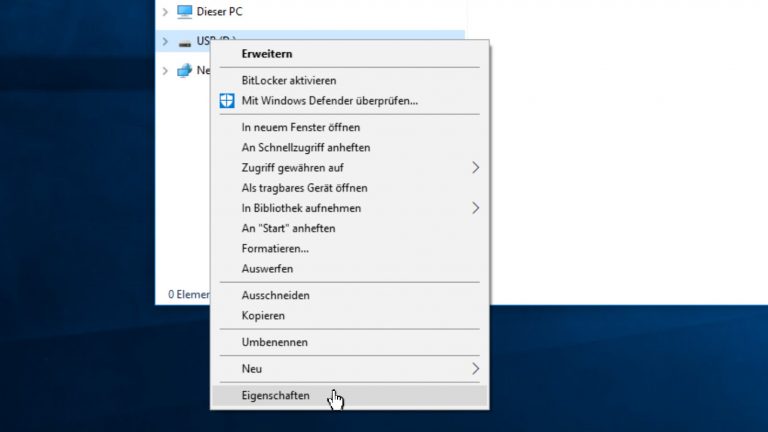768x432 pixels.
Task: Open the Neu submenu arrow
Action: coord(475,369)
